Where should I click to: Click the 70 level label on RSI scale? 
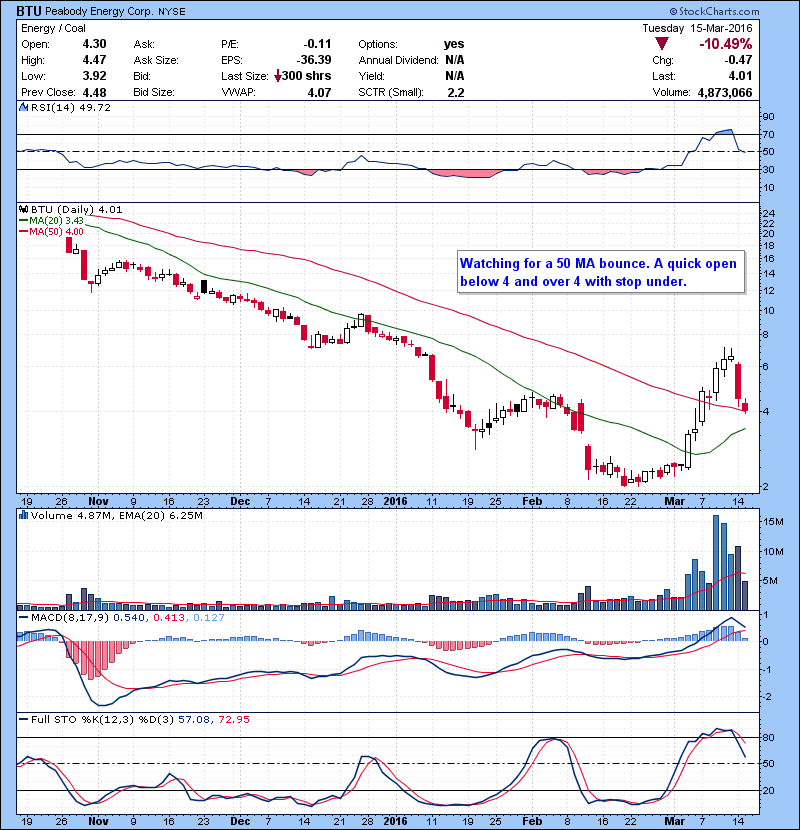[x=768, y=134]
